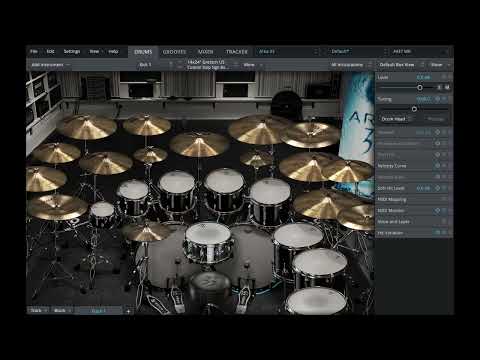Screen dimensions: 480x360
Task: Switch to the GROOVES tab
Action: click(x=174, y=52)
